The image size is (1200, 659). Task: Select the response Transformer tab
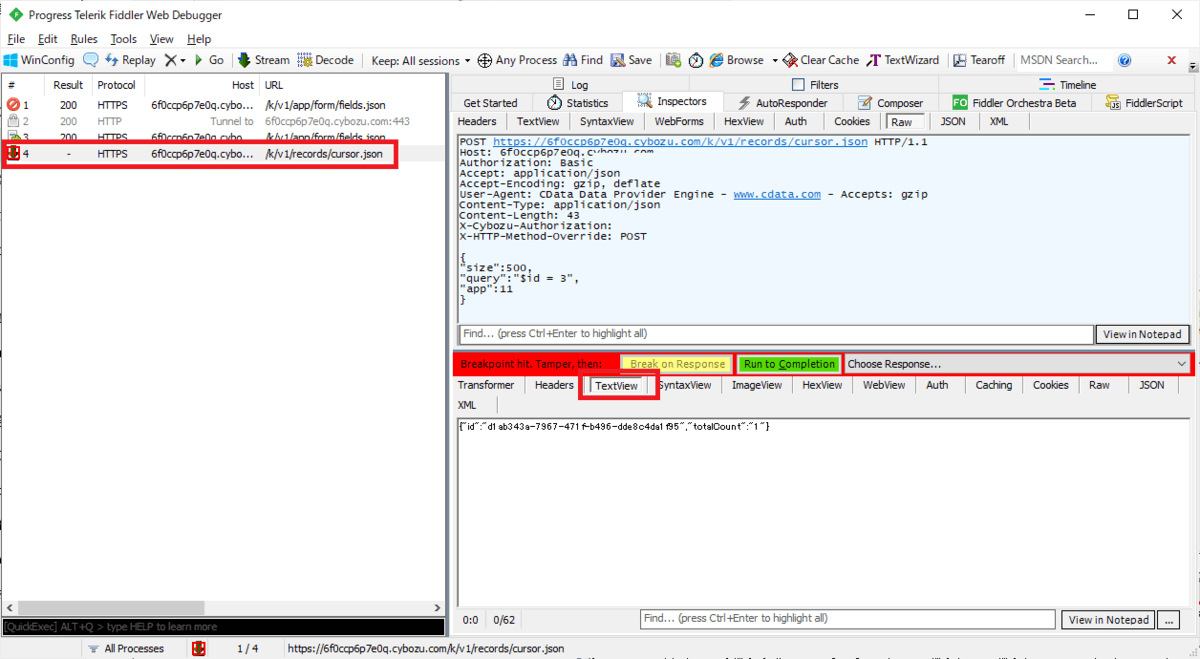tap(486, 385)
